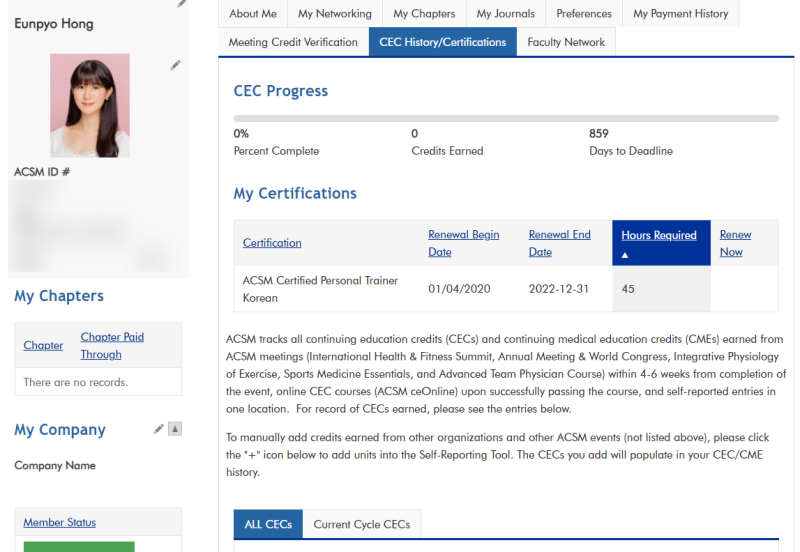800x552 pixels.
Task: Click the My Certifications heading
Action: pyautogui.click(x=295, y=193)
